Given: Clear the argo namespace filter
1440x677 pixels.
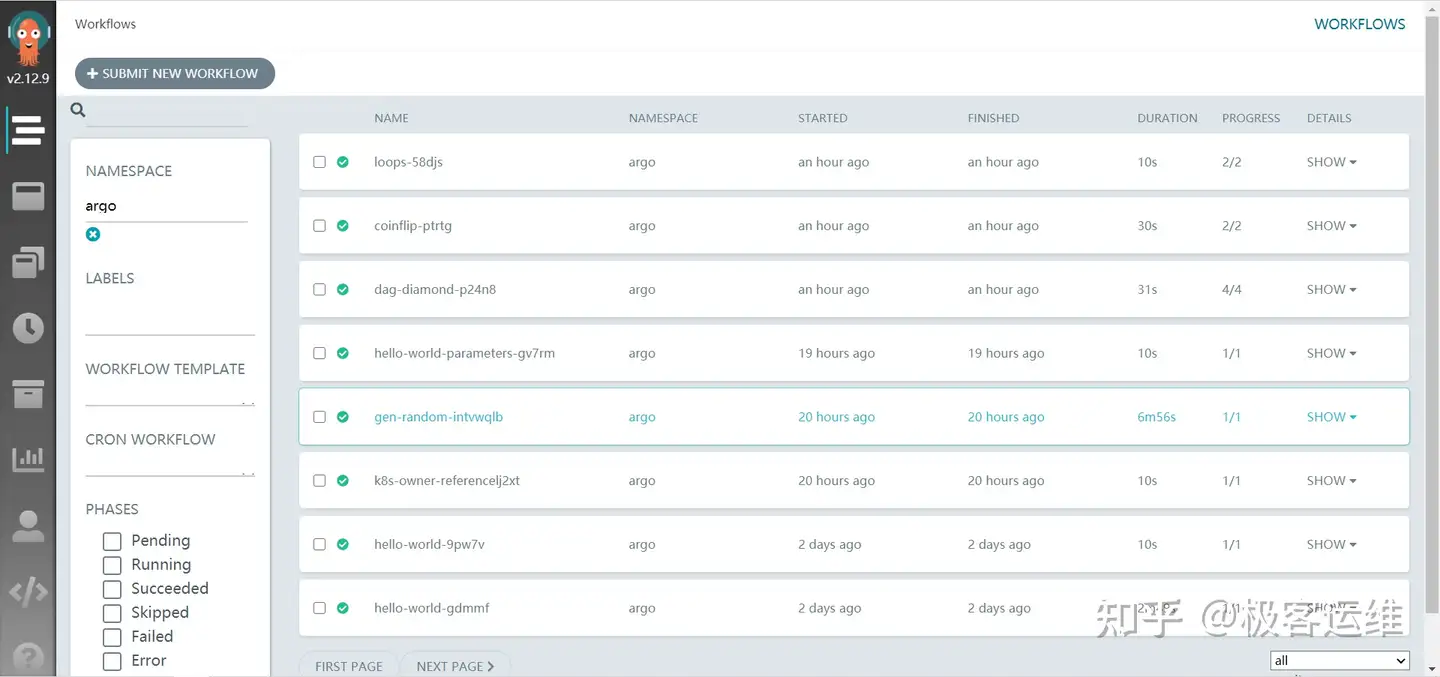Looking at the screenshot, I should [x=93, y=234].
